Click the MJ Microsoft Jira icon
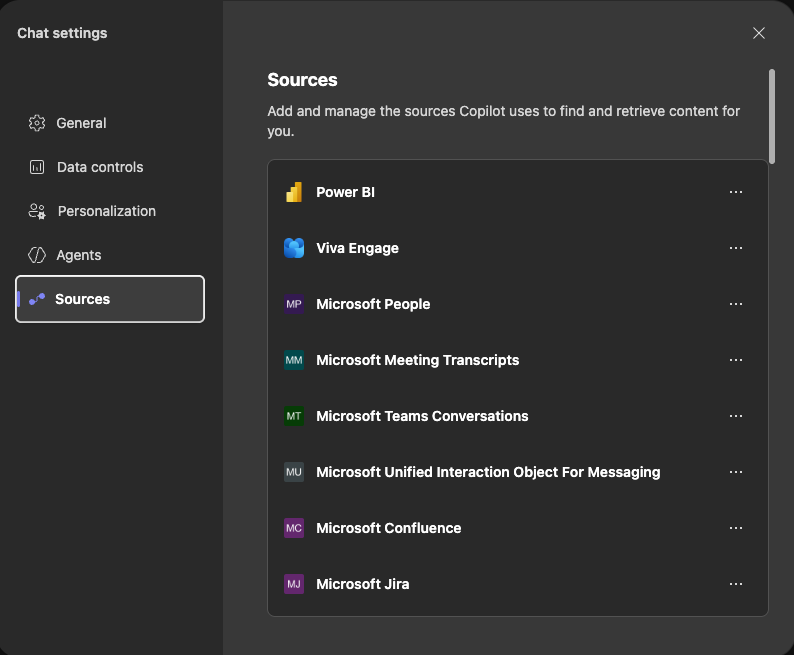794x655 pixels. pyautogui.click(x=294, y=584)
